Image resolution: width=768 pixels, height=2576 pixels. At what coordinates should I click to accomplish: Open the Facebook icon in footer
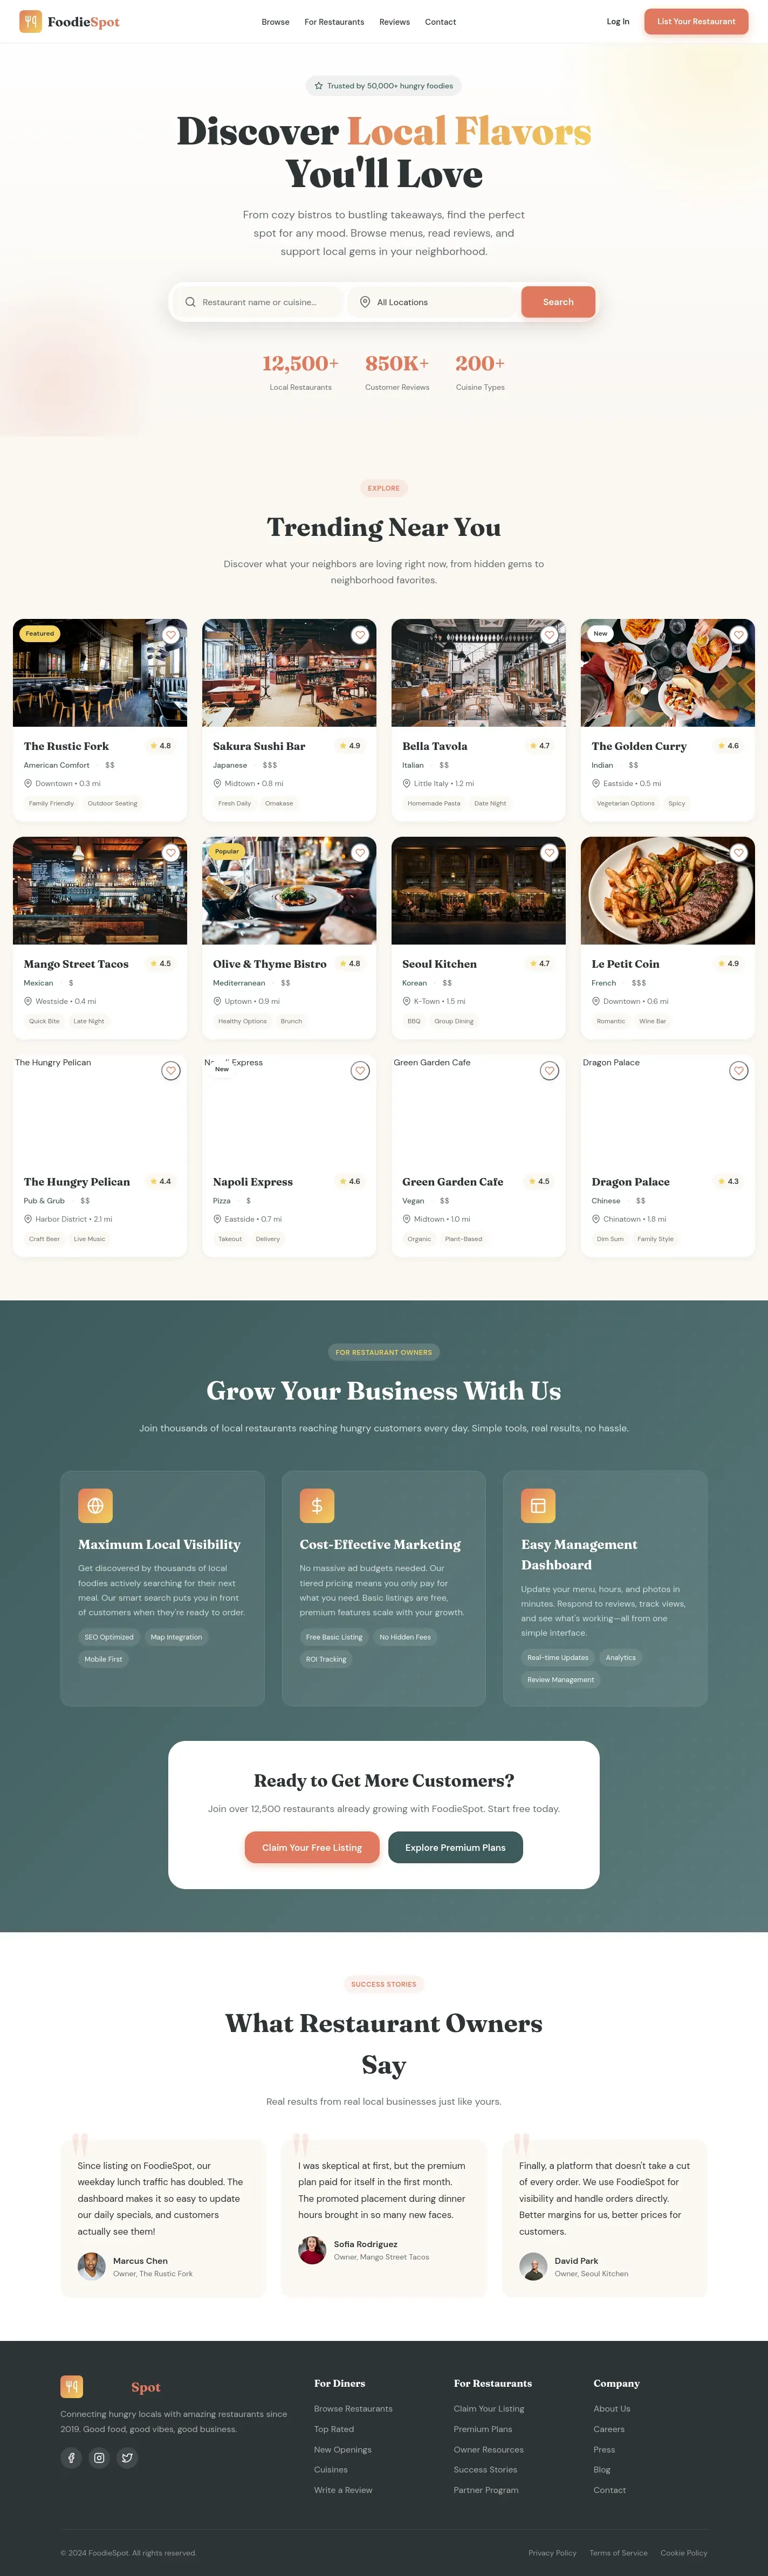point(71,2457)
